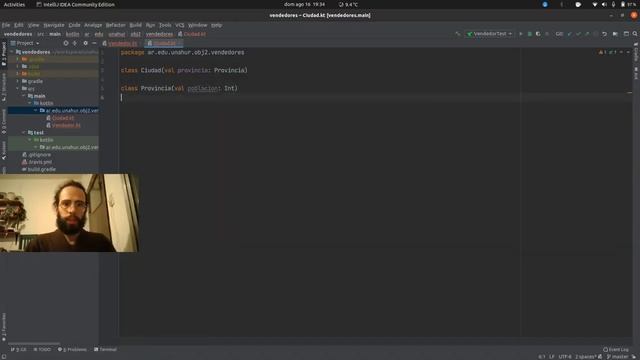Click the project structure window icon
Viewport: 640px width, 360px height.
click(x=626, y=34)
